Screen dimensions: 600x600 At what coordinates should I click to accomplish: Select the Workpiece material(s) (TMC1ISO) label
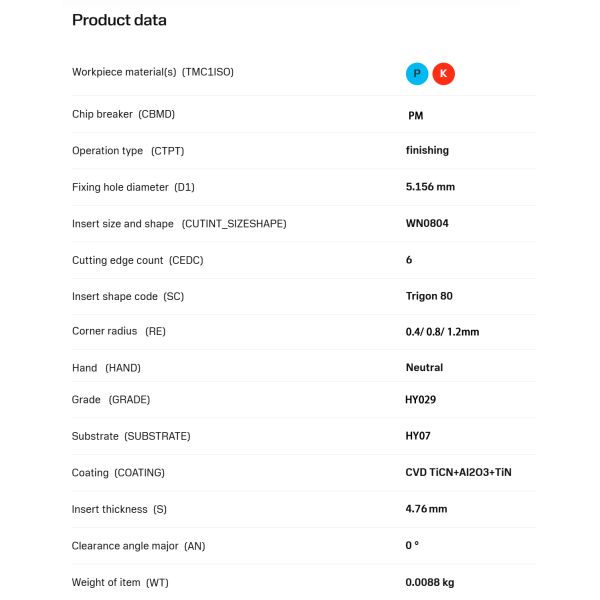tap(153, 72)
